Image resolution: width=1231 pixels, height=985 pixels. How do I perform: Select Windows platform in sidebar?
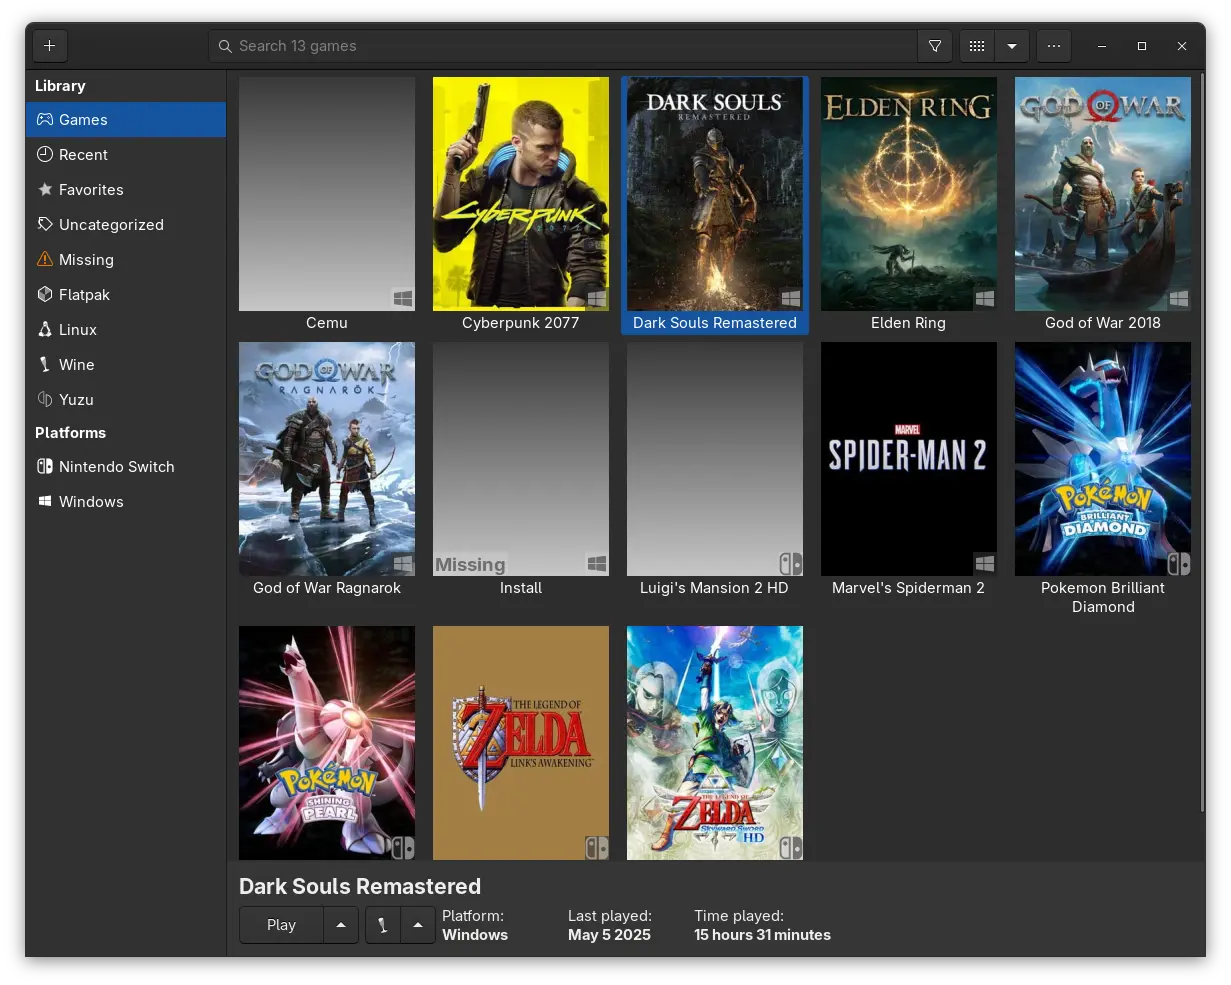pyautogui.click(x=126, y=502)
